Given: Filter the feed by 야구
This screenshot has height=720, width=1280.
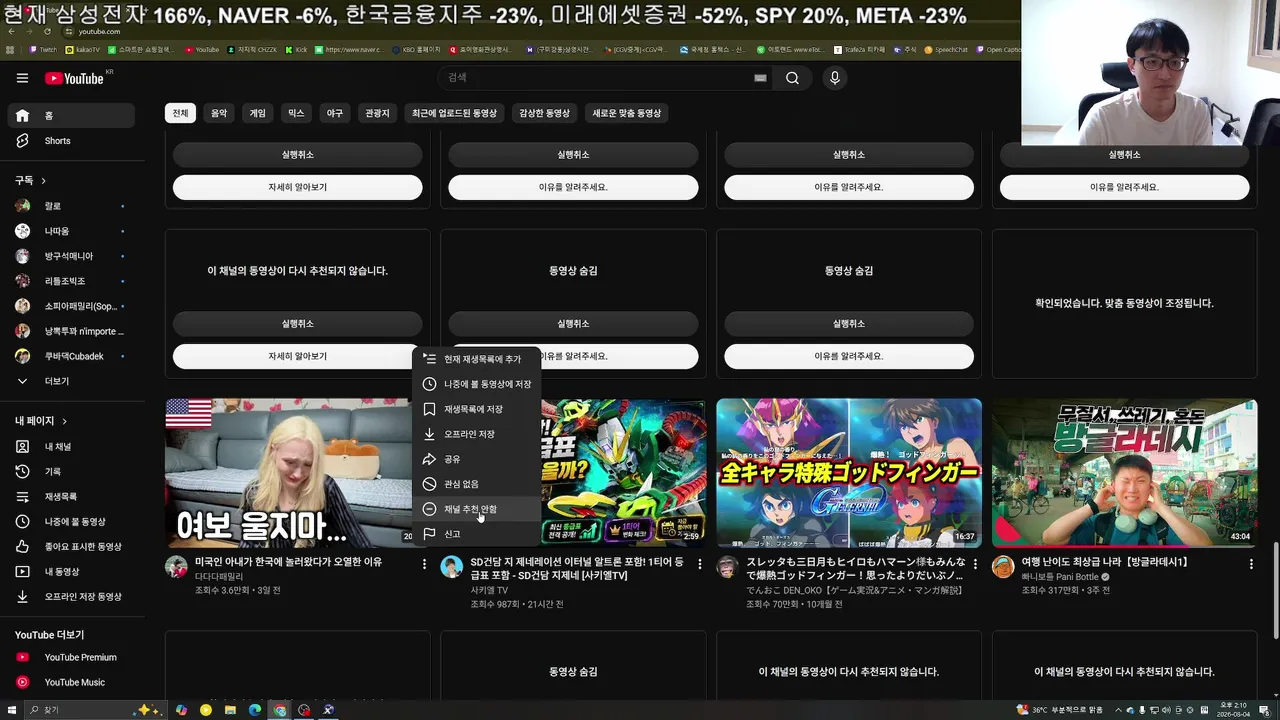Looking at the screenshot, I should (x=335, y=113).
